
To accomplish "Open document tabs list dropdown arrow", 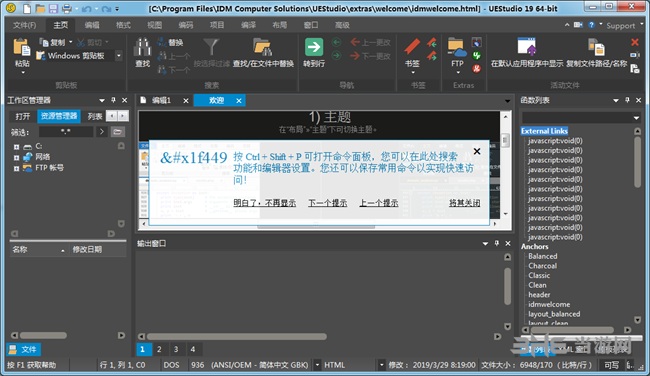I will [507, 101].
